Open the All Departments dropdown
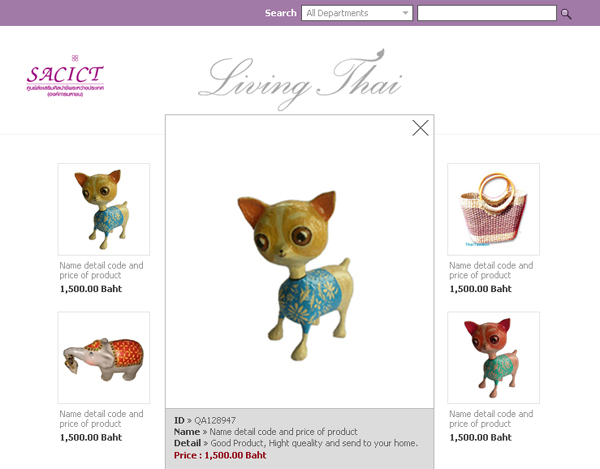600x469 pixels. (x=357, y=13)
